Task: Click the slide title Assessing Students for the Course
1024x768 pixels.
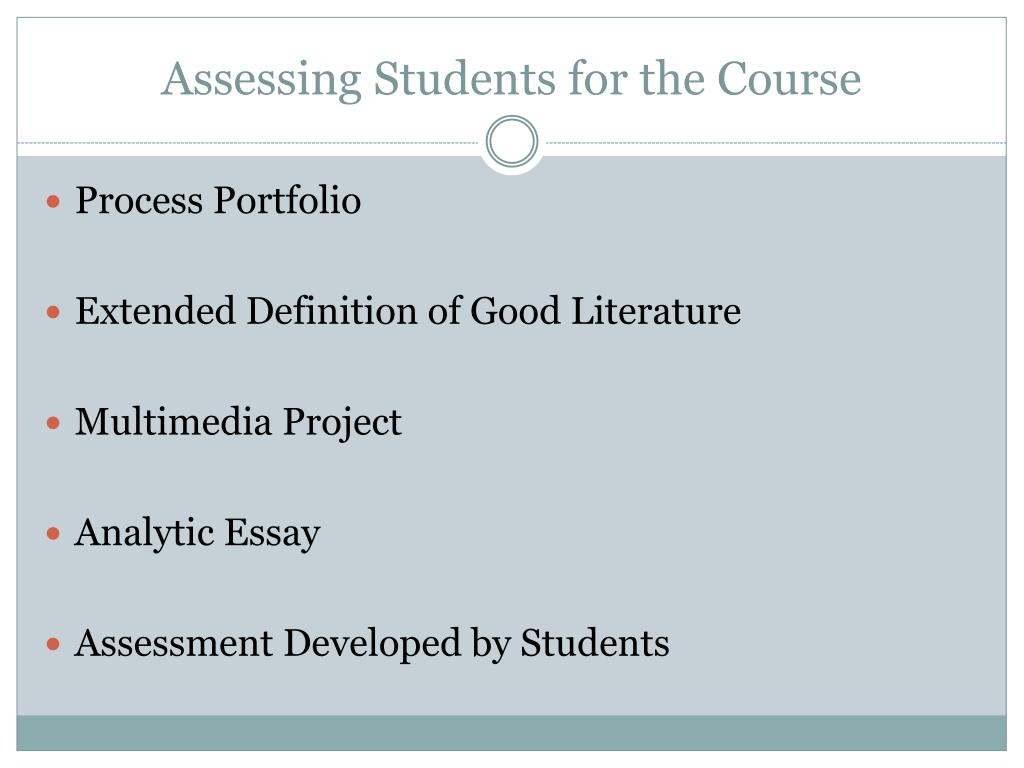Action: pos(511,80)
